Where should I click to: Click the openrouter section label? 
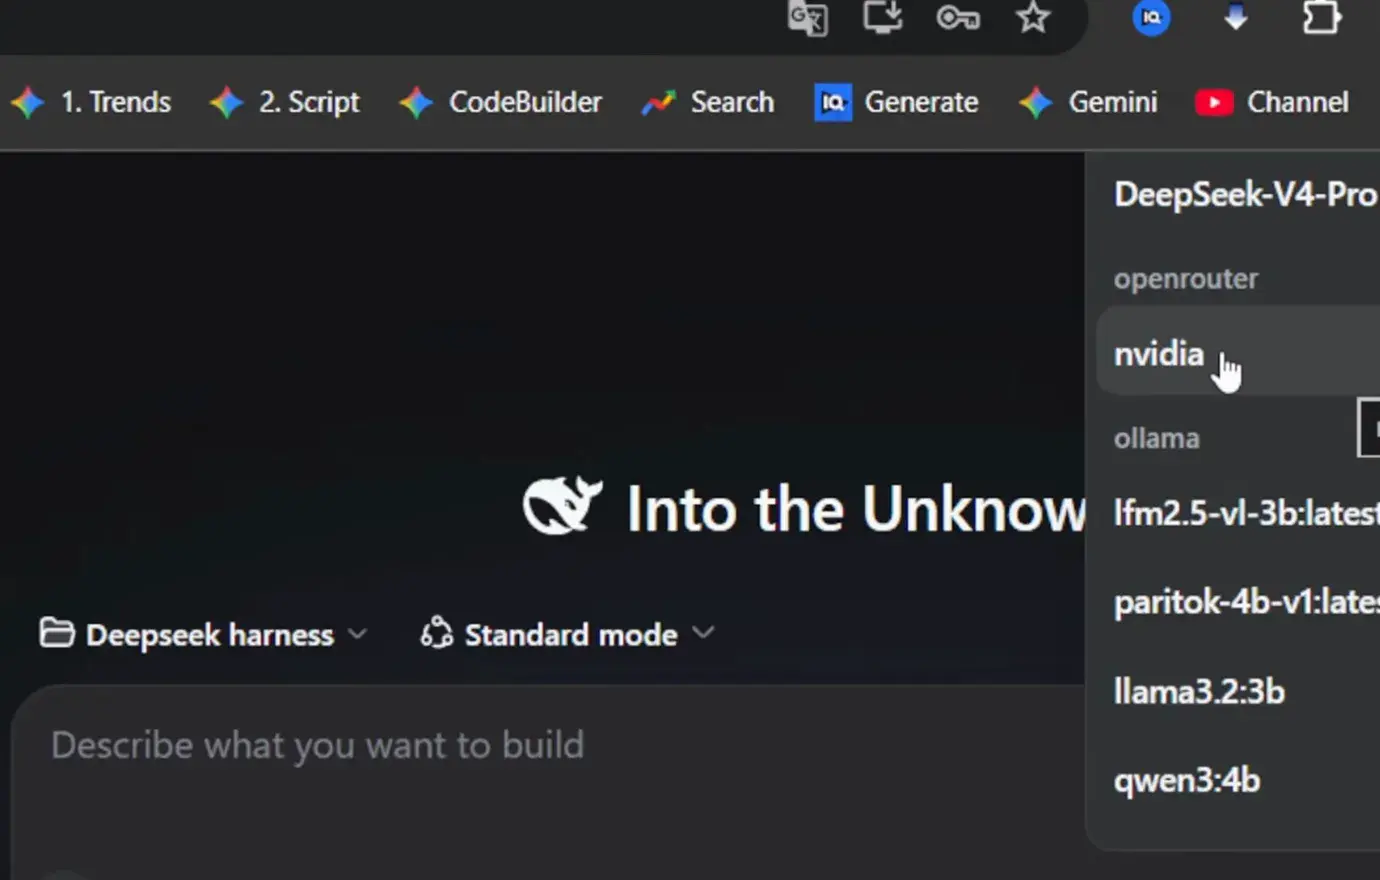tap(1186, 279)
